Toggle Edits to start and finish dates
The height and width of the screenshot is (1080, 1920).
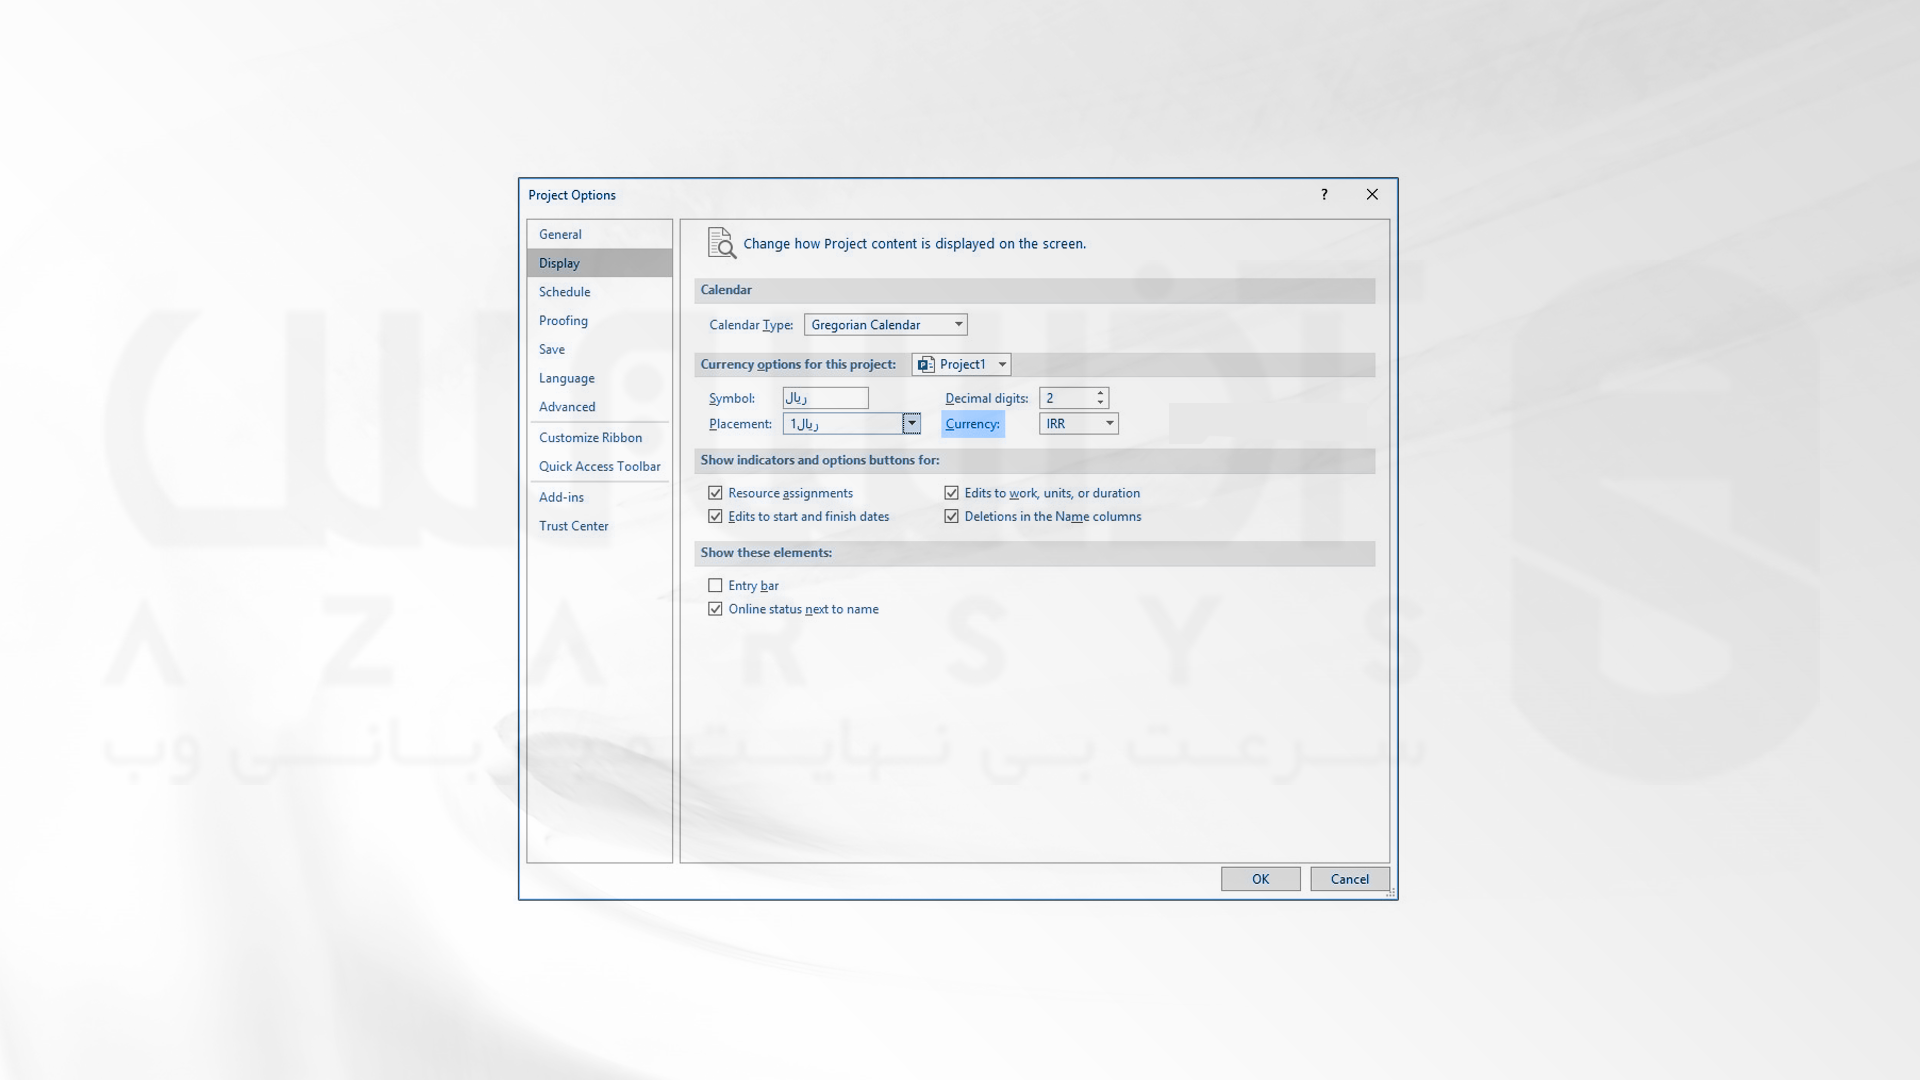715,517
